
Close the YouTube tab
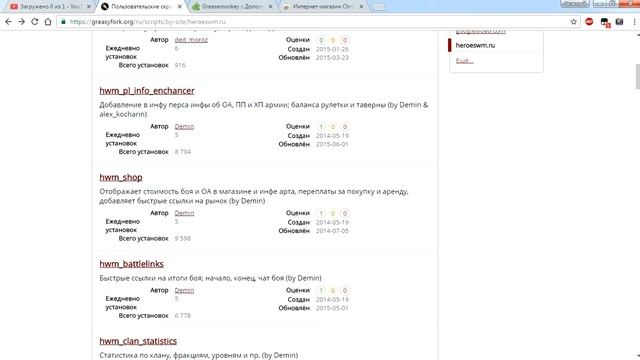tap(88, 7)
